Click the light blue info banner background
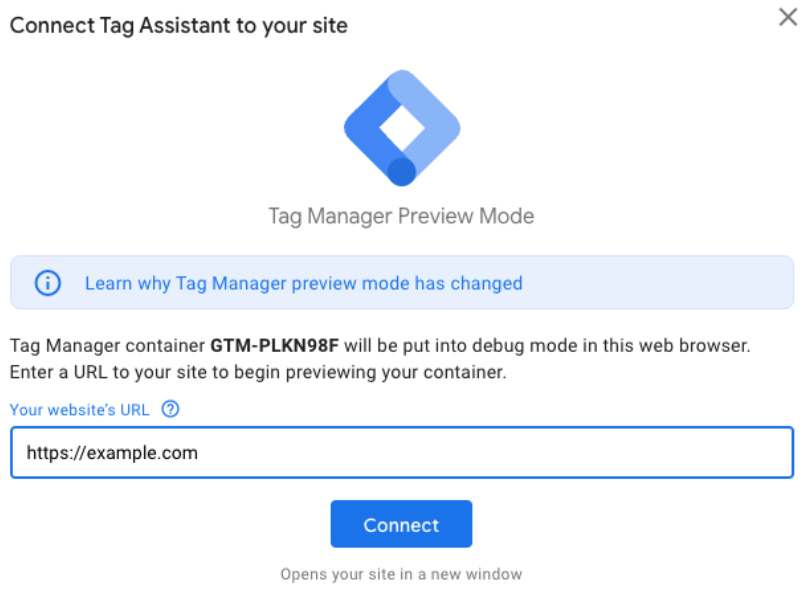The width and height of the screenshot is (807, 600). [x=659, y=283]
